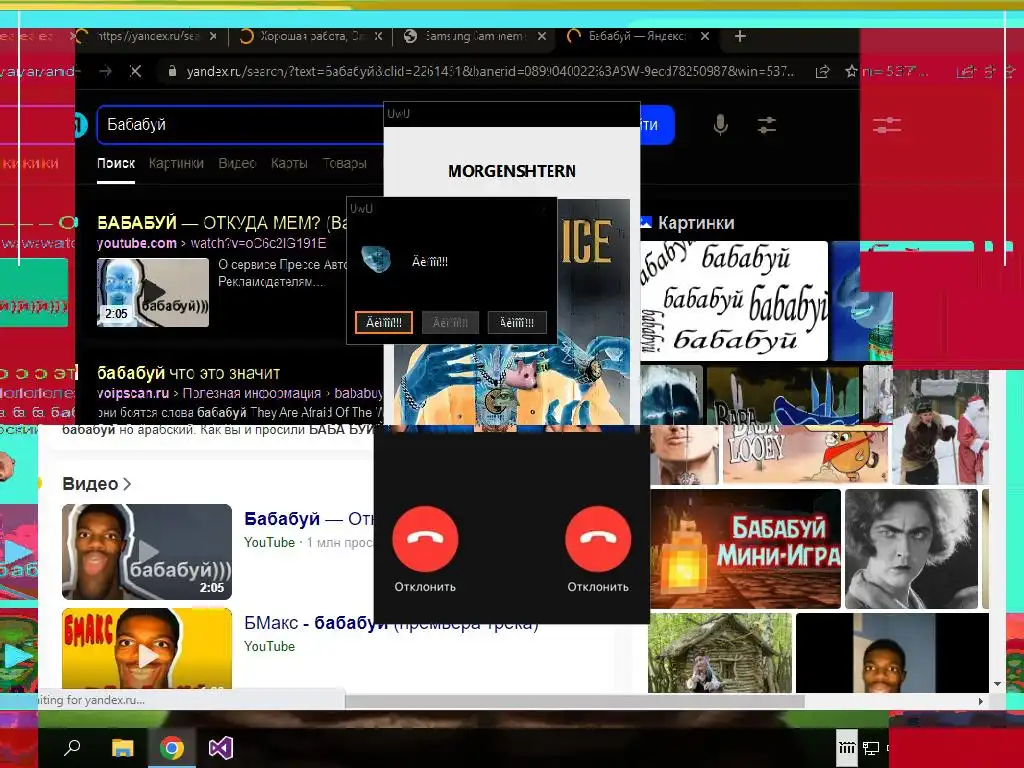Click the Chrome icon in the taskbar
The width and height of the screenshot is (1024, 768).
[172, 747]
